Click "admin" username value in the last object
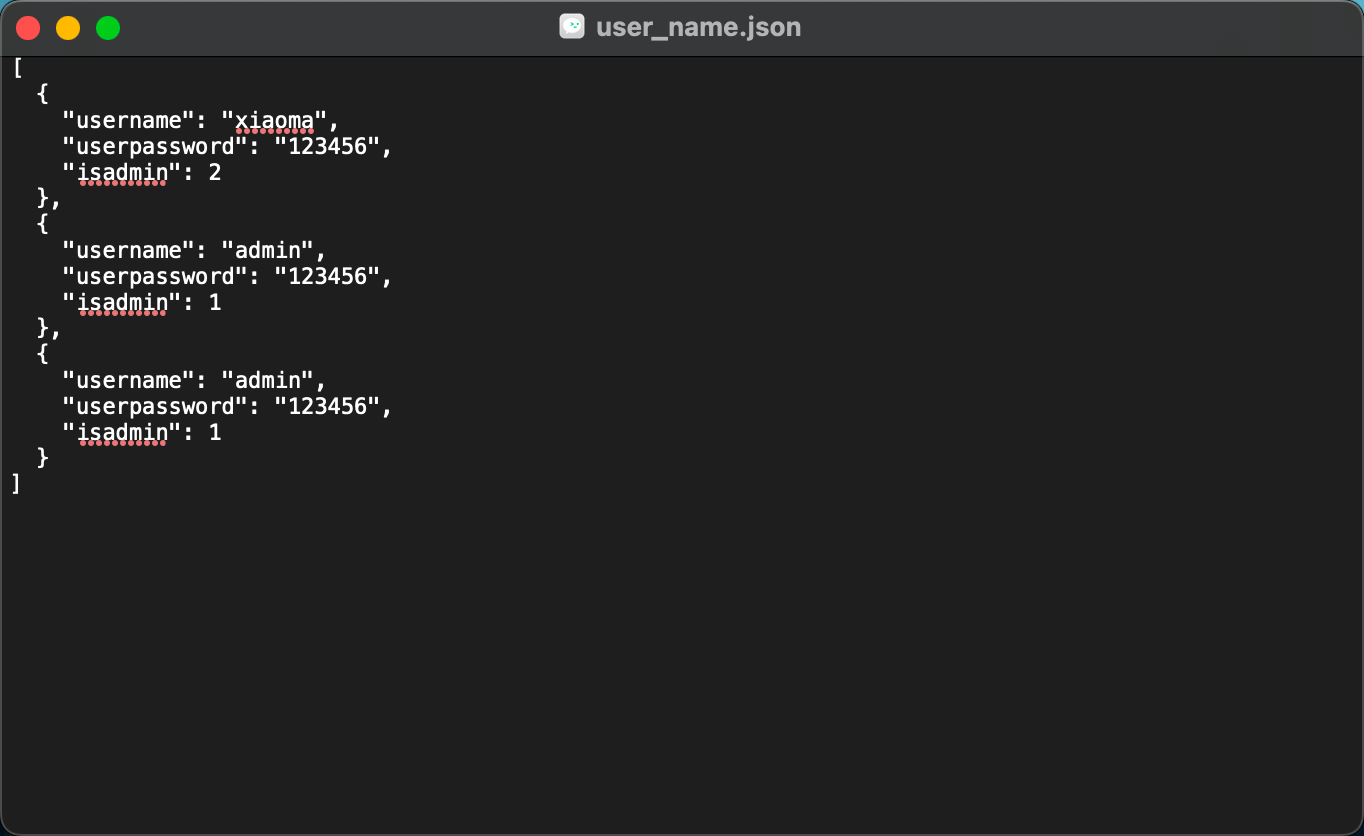This screenshot has width=1364, height=836. pyautogui.click(x=268, y=380)
